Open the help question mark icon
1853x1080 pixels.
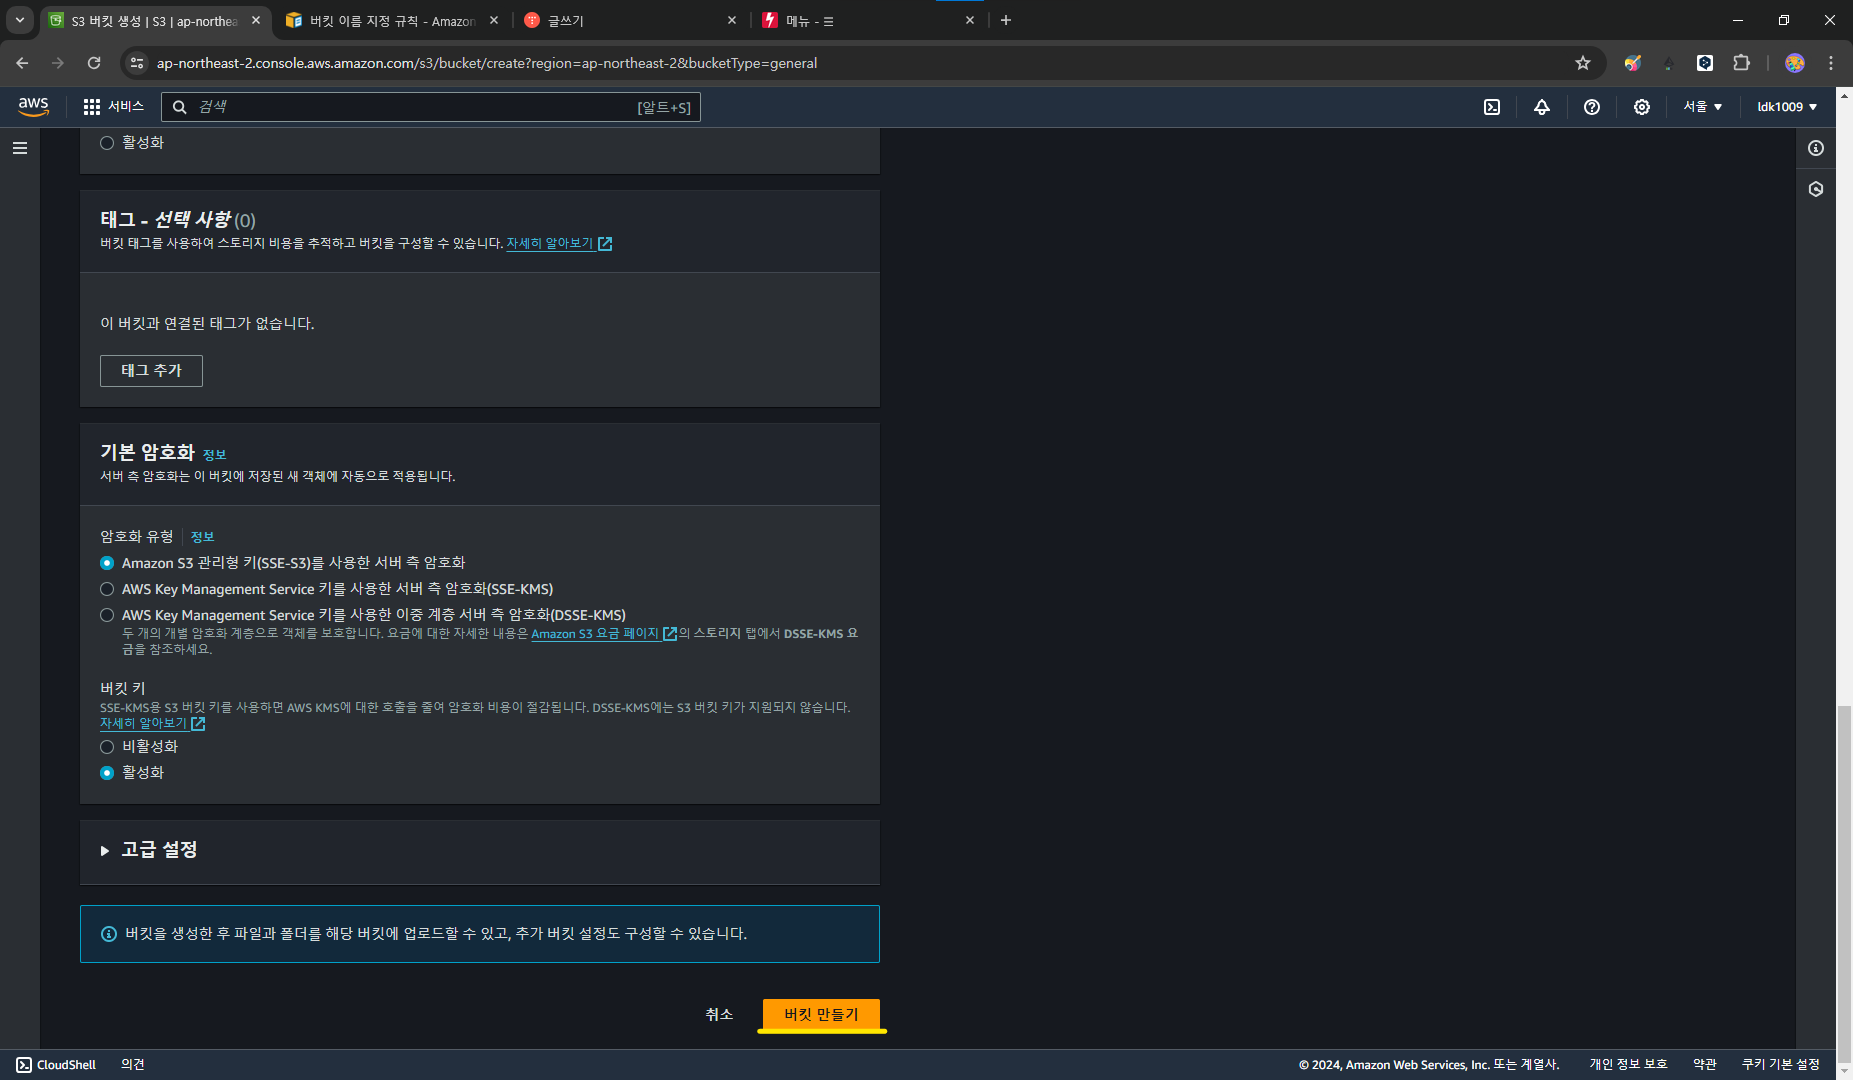coord(1592,107)
